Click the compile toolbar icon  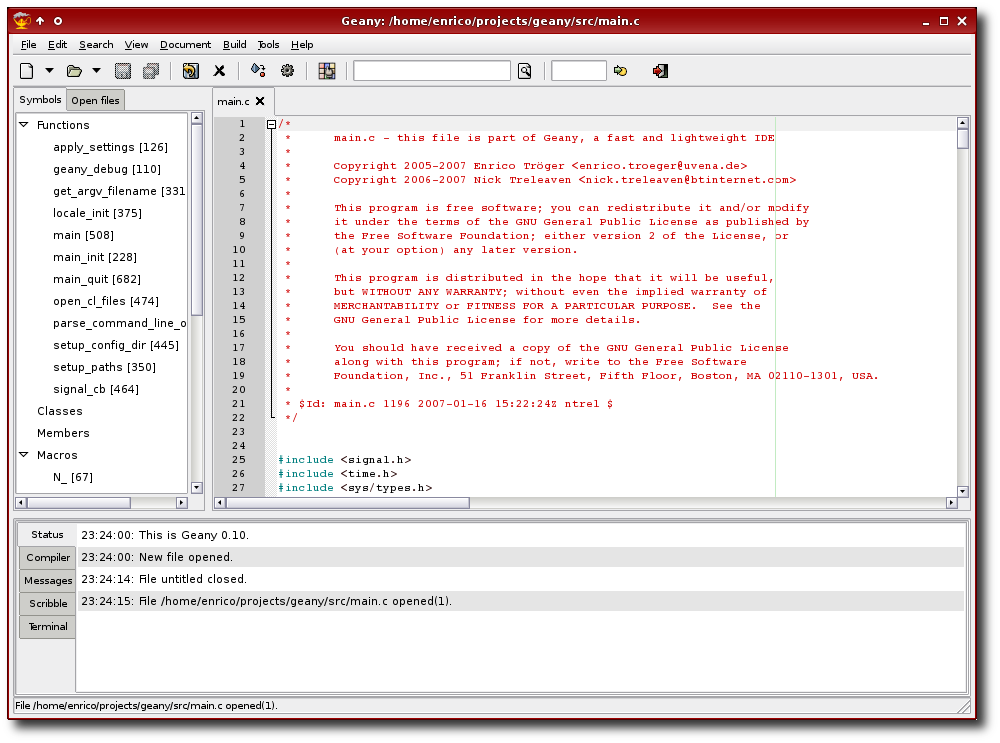pos(258,70)
